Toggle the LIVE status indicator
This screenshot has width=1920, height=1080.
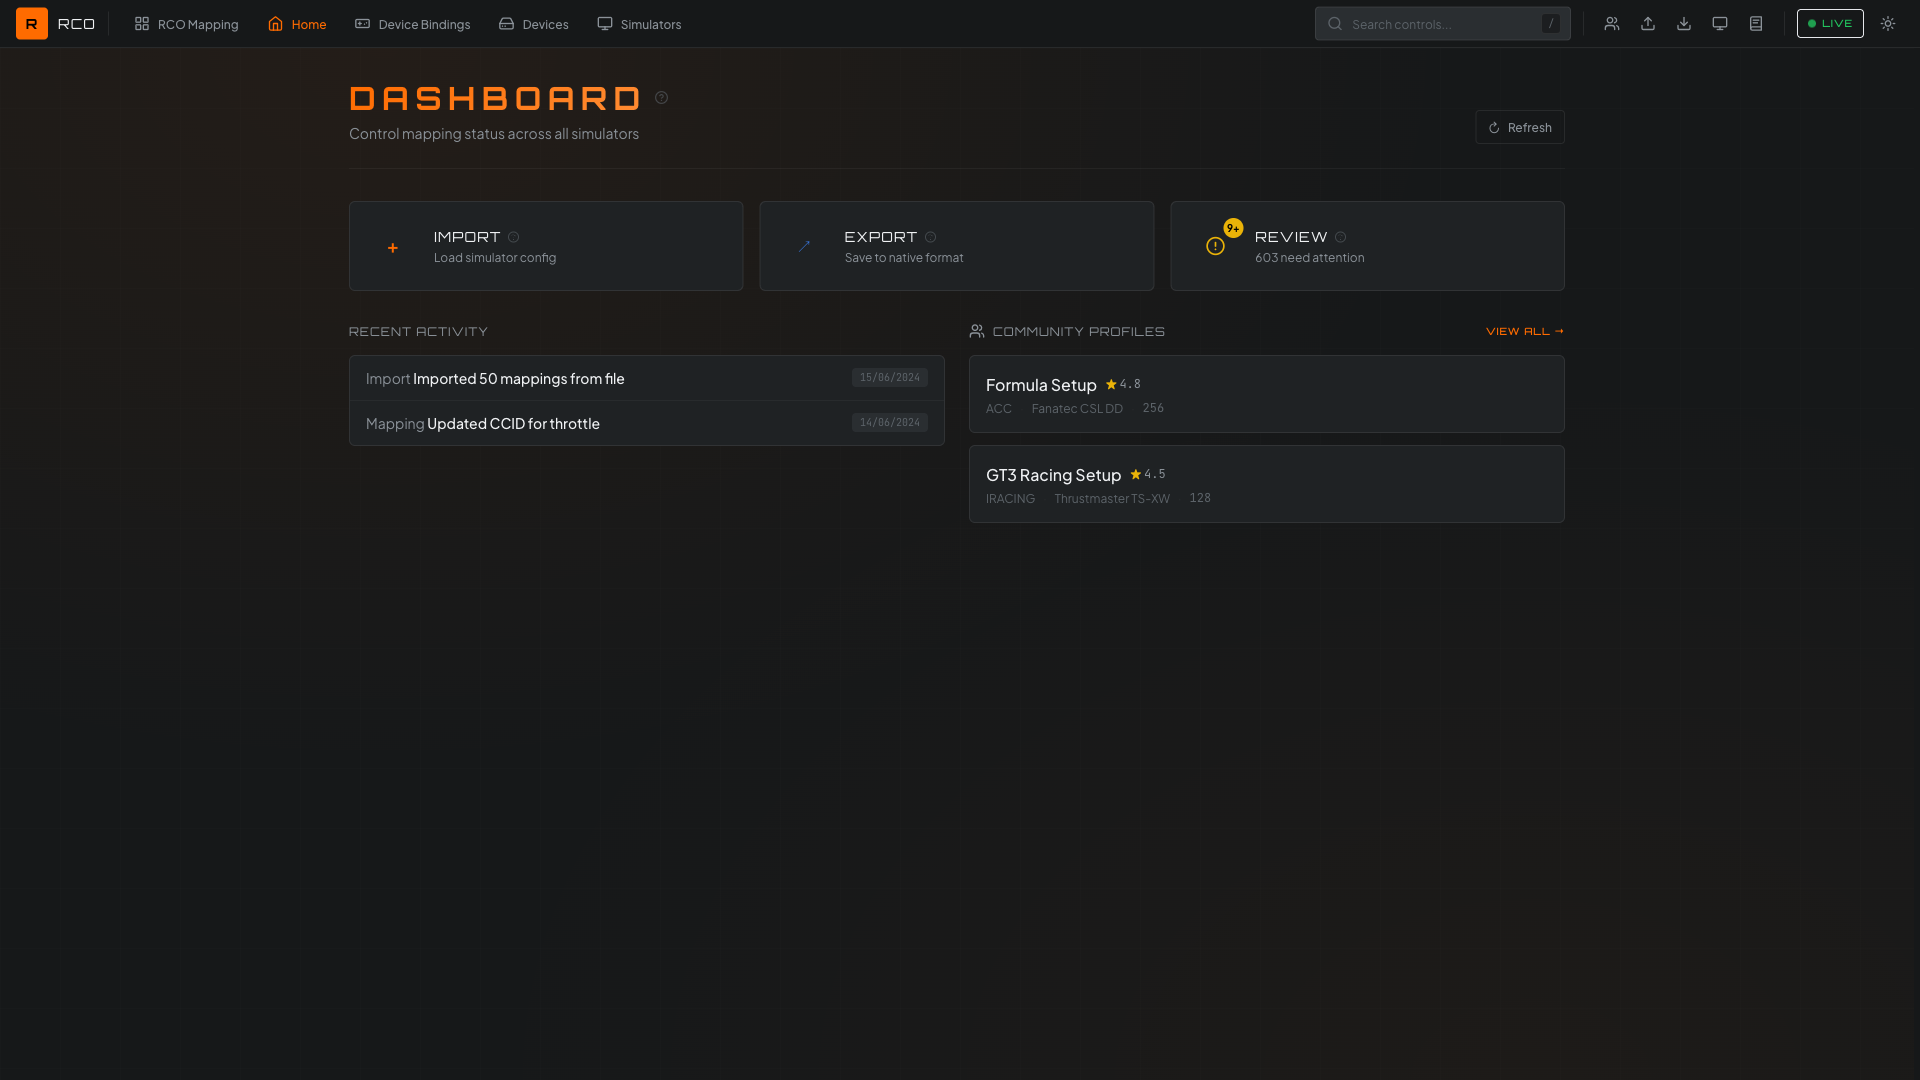point(1830,24)
